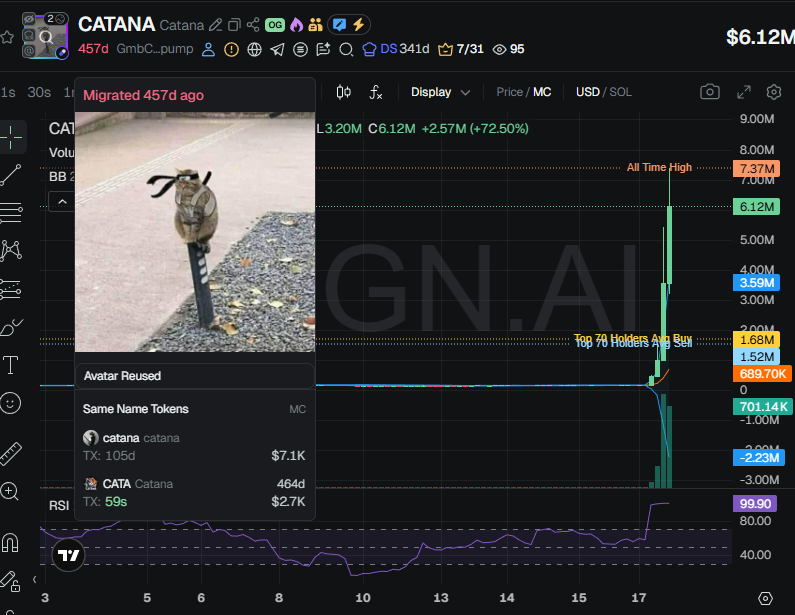The height and width of the screenshot is (615, 795).
Task: Share CATANA using the share icon
Action: (x=252, y=25)
